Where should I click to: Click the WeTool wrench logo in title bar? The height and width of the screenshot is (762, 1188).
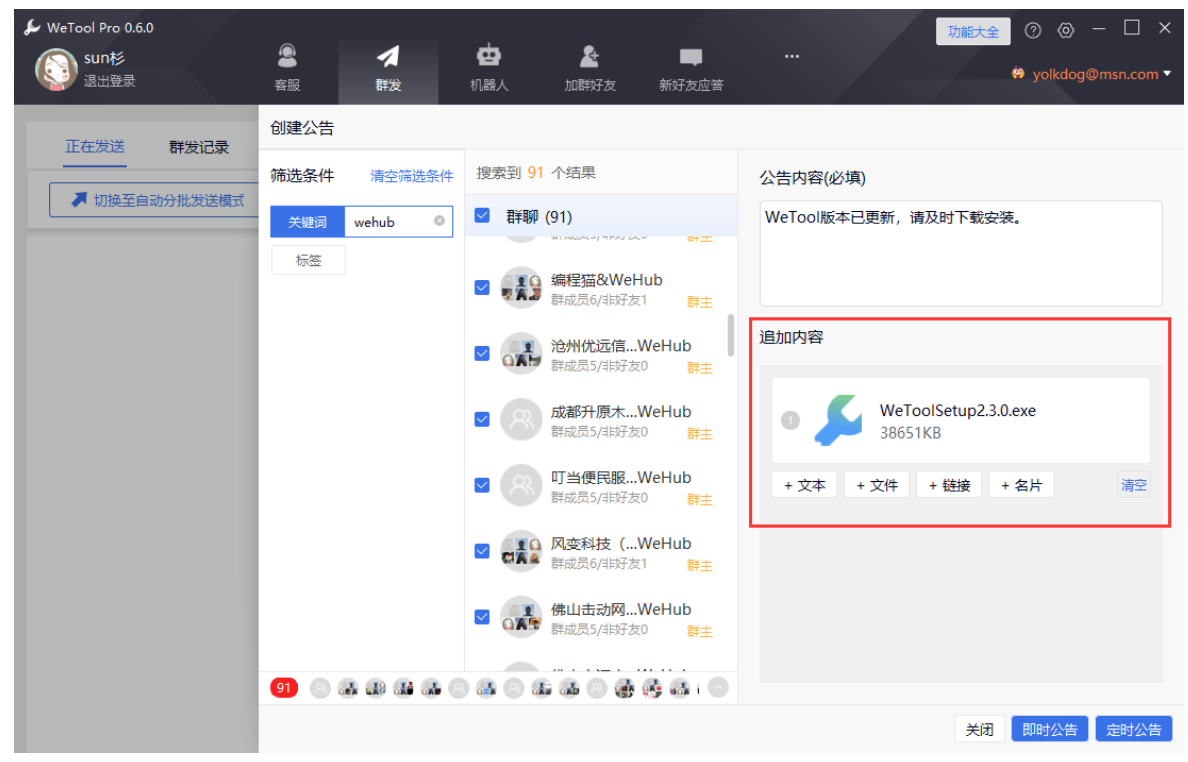click(32, 28)
